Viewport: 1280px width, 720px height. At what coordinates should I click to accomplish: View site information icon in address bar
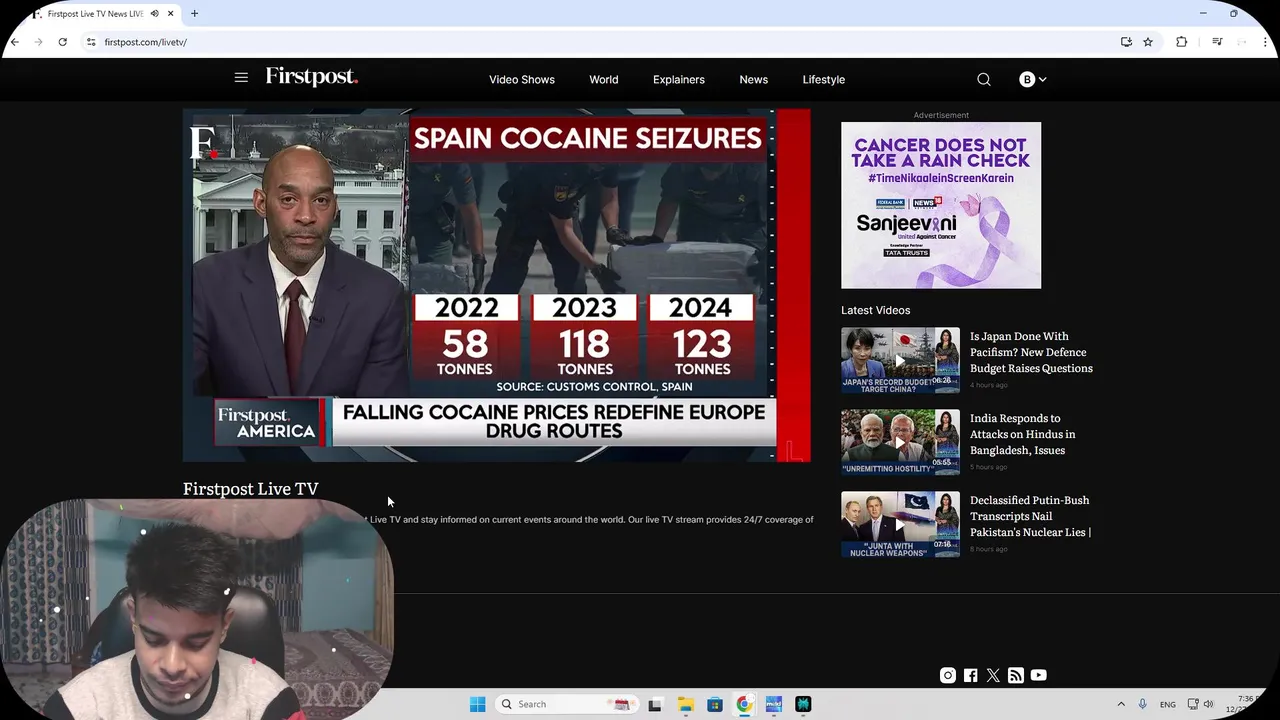pos(91,42)
